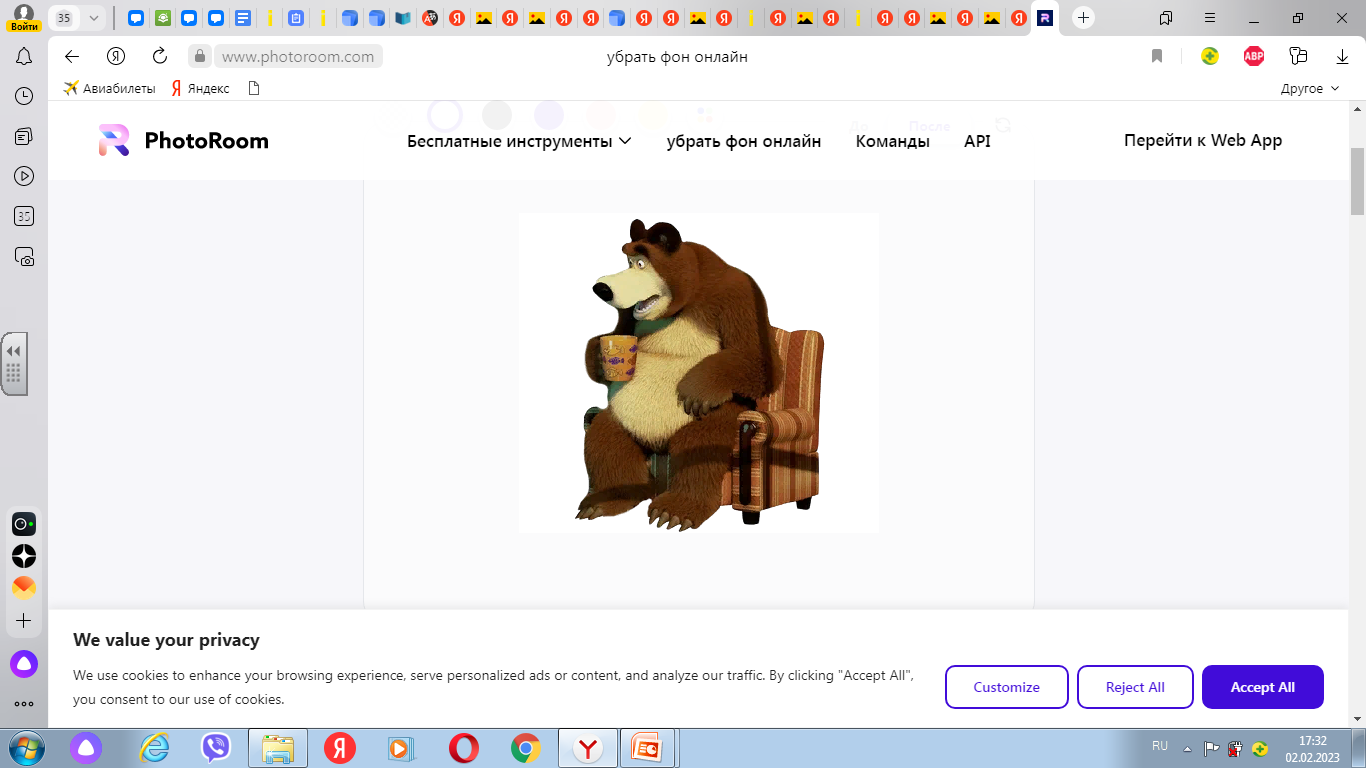Click Reject All cookies button
This screenshot has width=1366, height=768.
click(x=1135, y=687)
